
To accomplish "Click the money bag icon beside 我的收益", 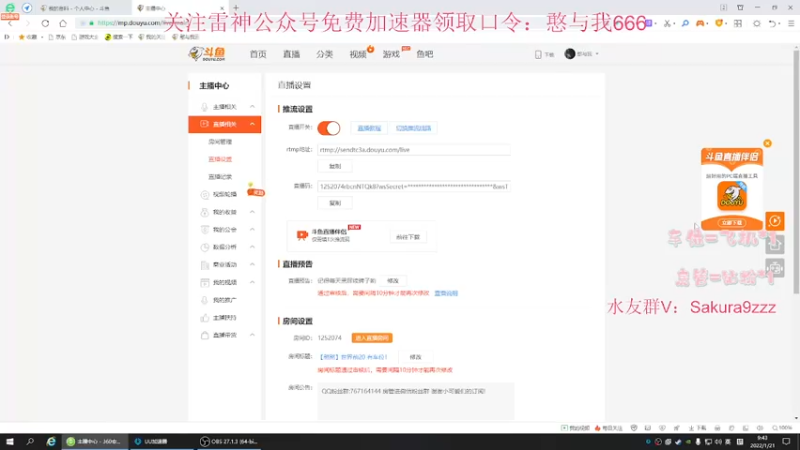I will 205,212.
